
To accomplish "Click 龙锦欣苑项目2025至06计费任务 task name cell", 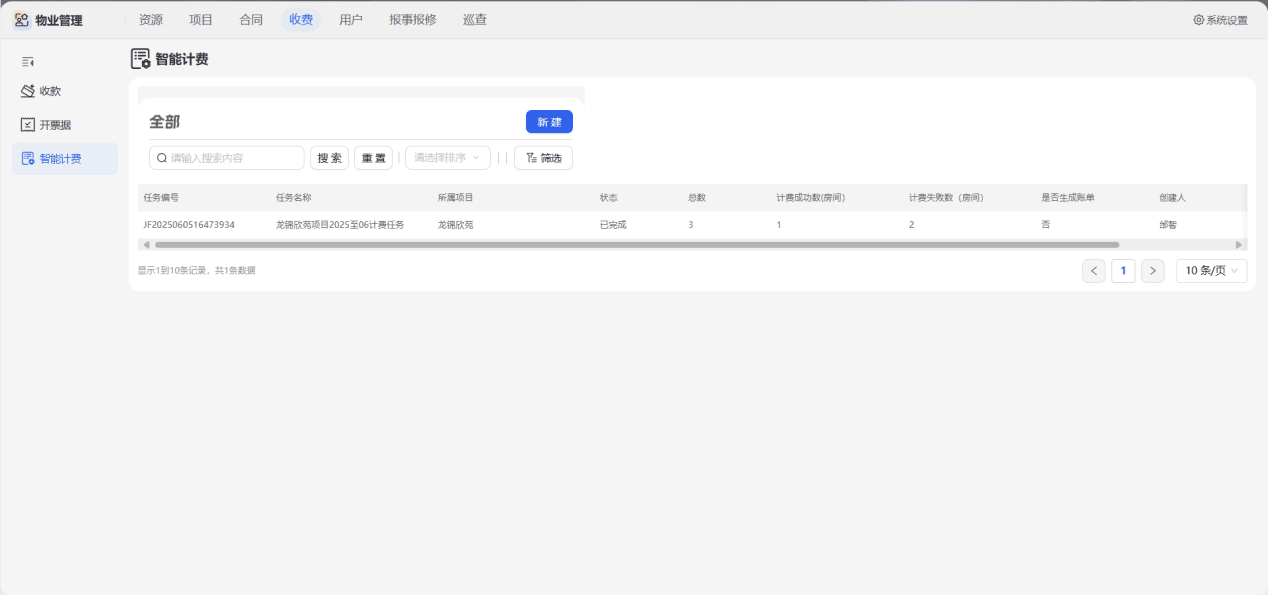I will (340, 225).
